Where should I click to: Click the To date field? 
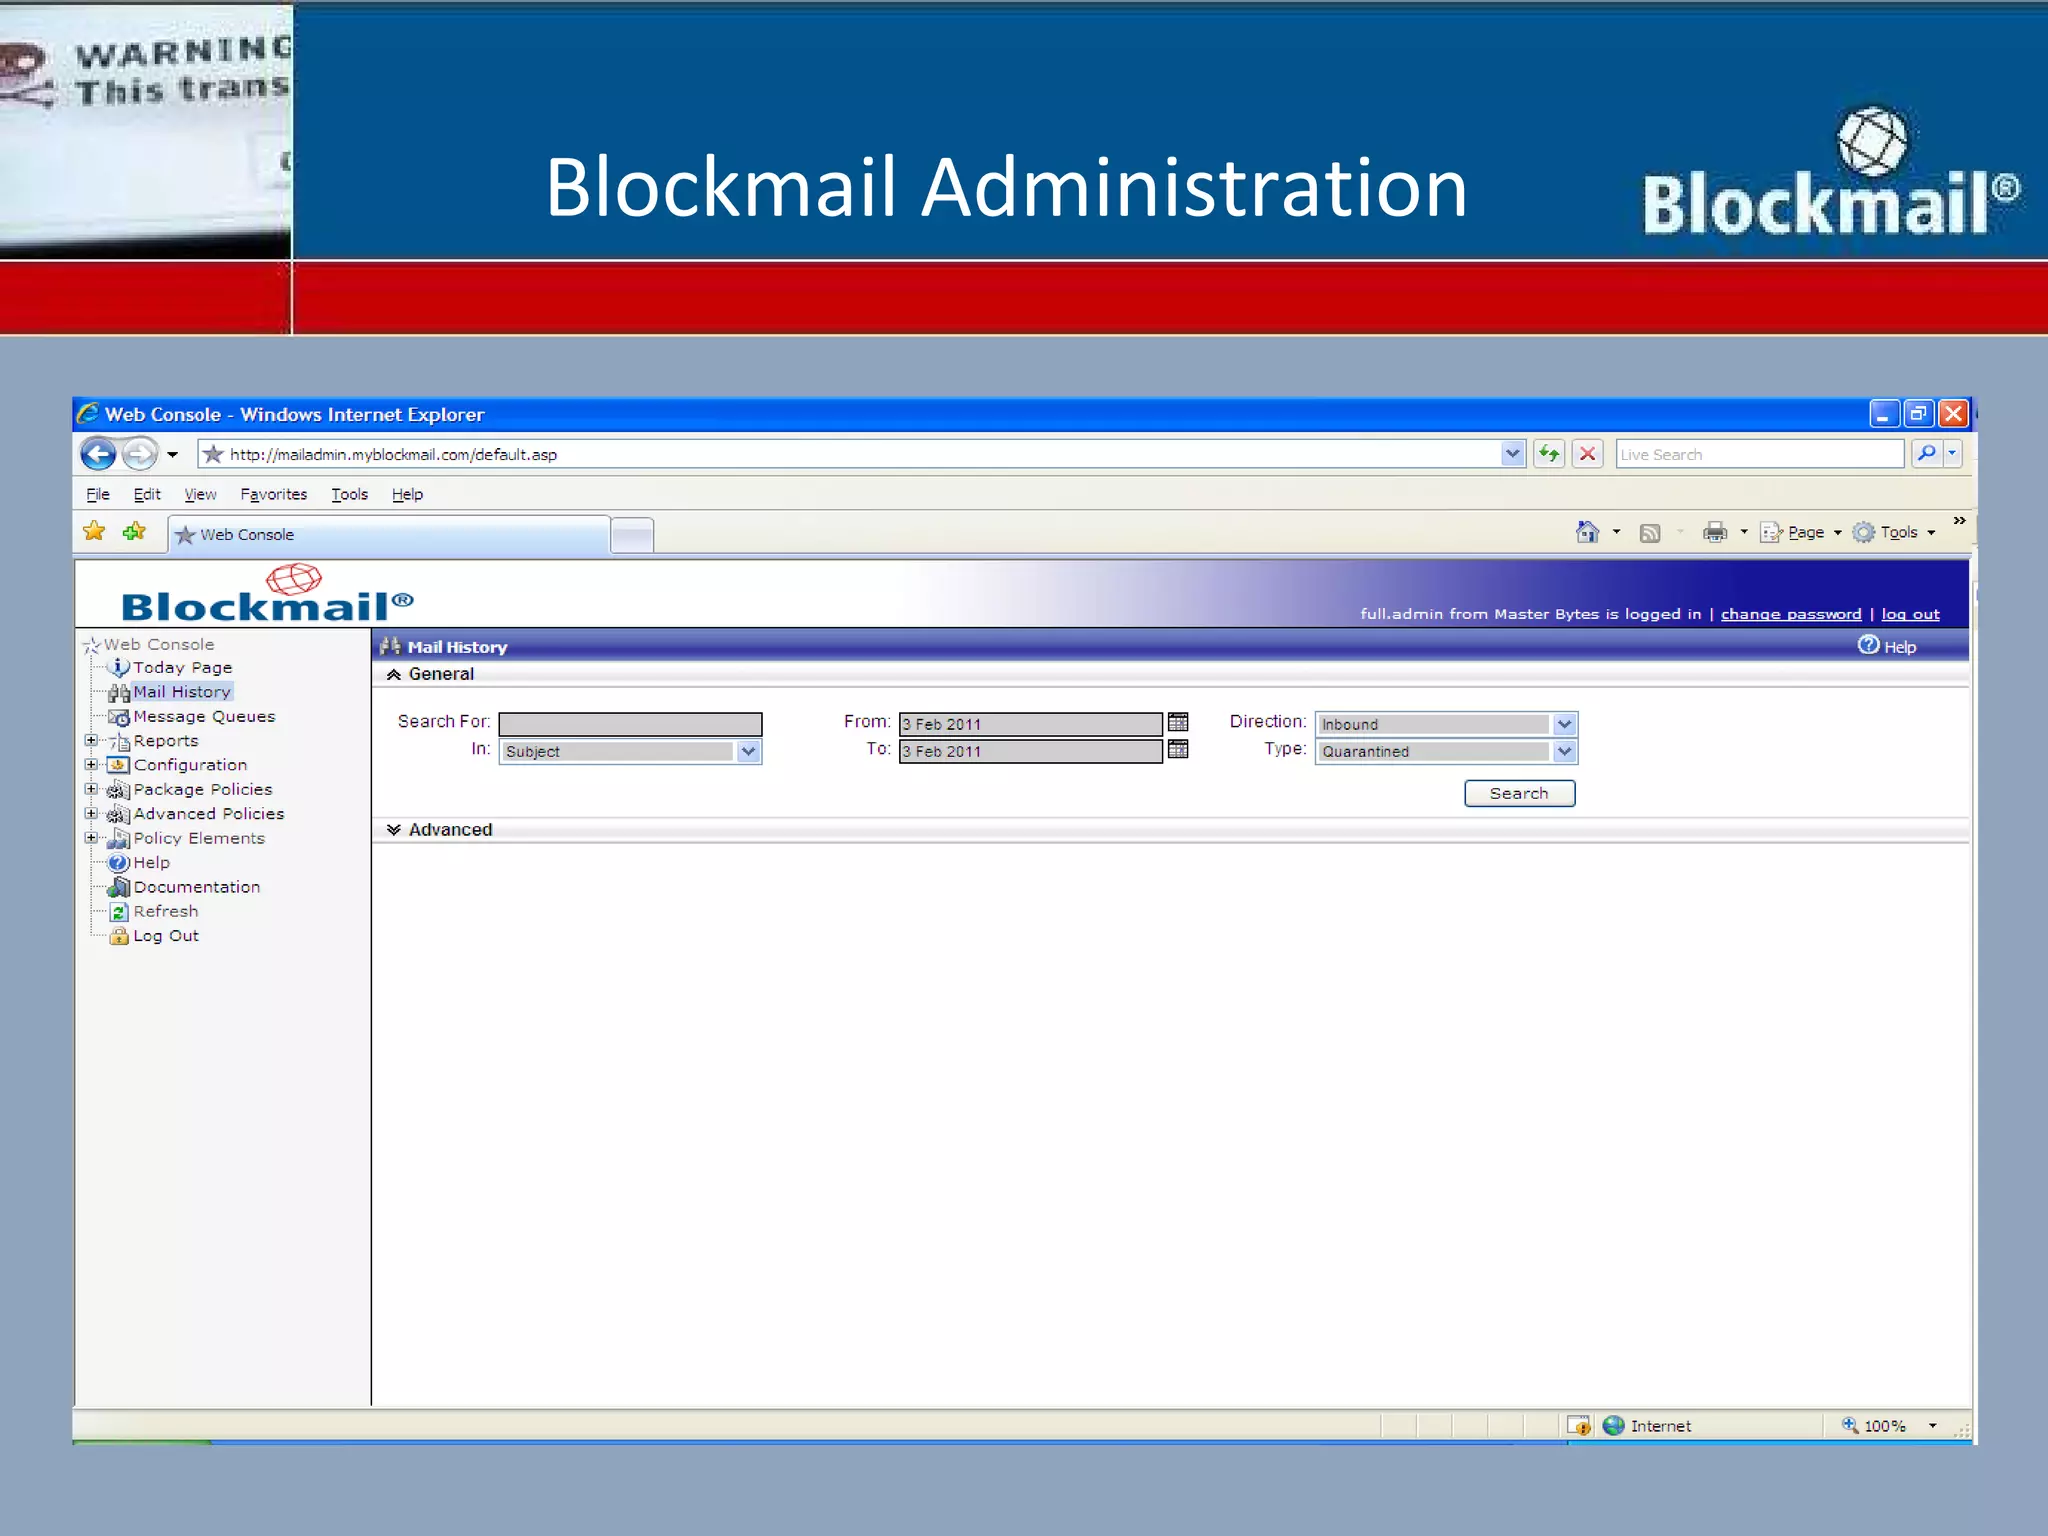(1030, 751)
